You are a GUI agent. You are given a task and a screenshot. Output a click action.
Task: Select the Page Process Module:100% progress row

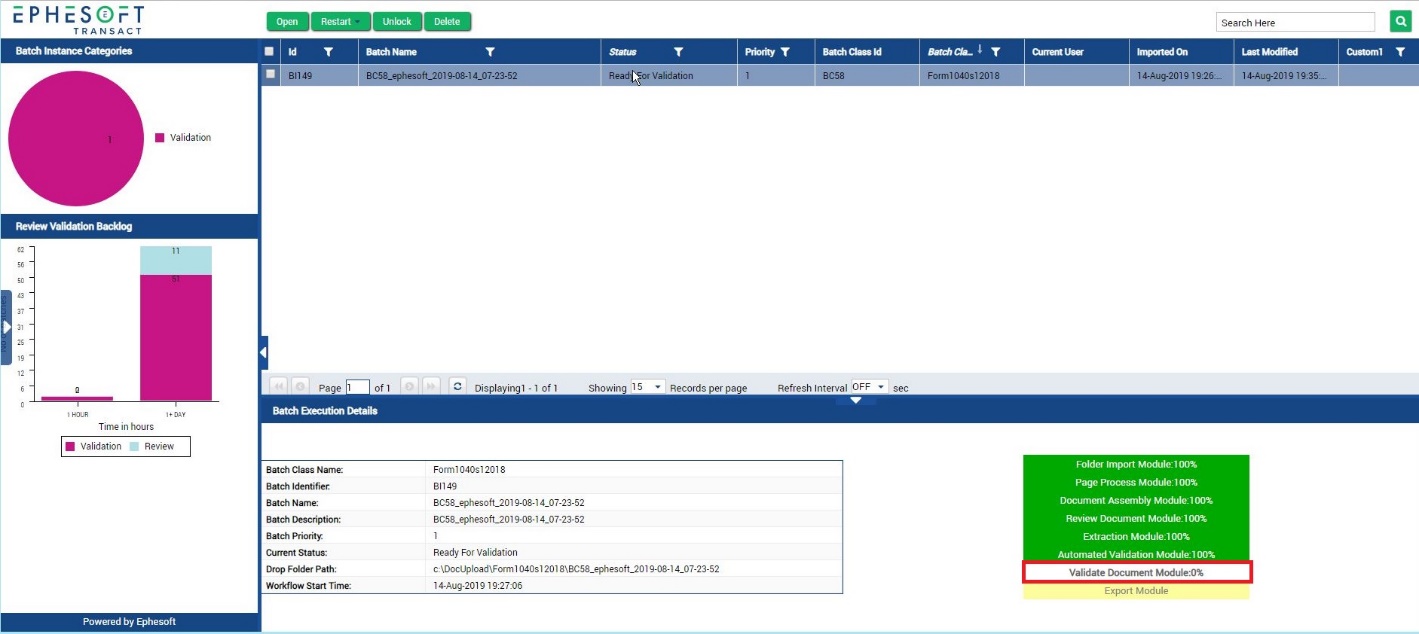[1136, 482]
